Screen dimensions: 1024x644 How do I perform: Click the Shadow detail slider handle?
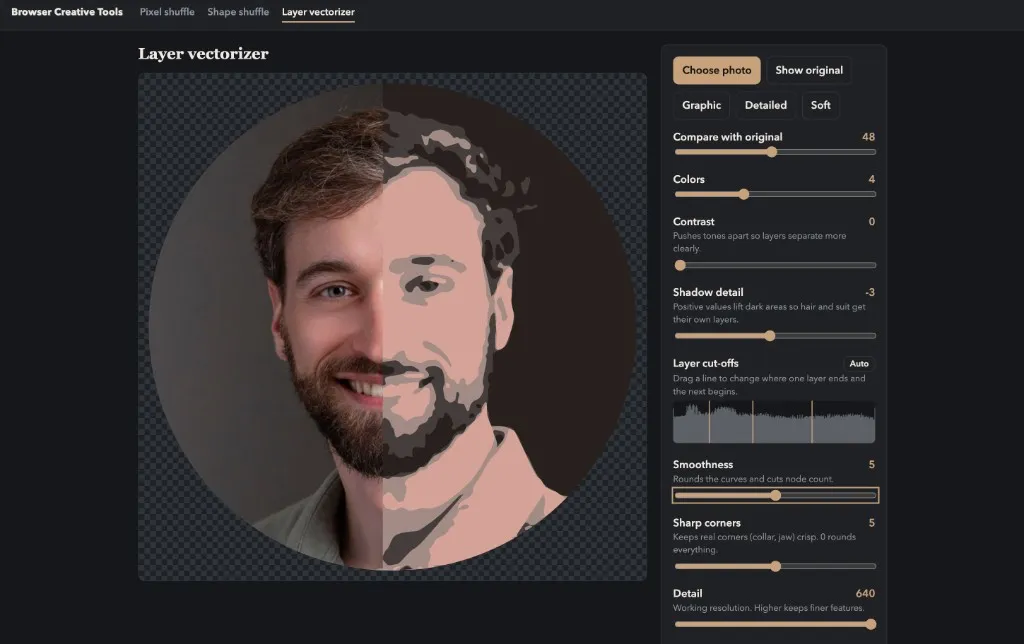pos(770,336)
